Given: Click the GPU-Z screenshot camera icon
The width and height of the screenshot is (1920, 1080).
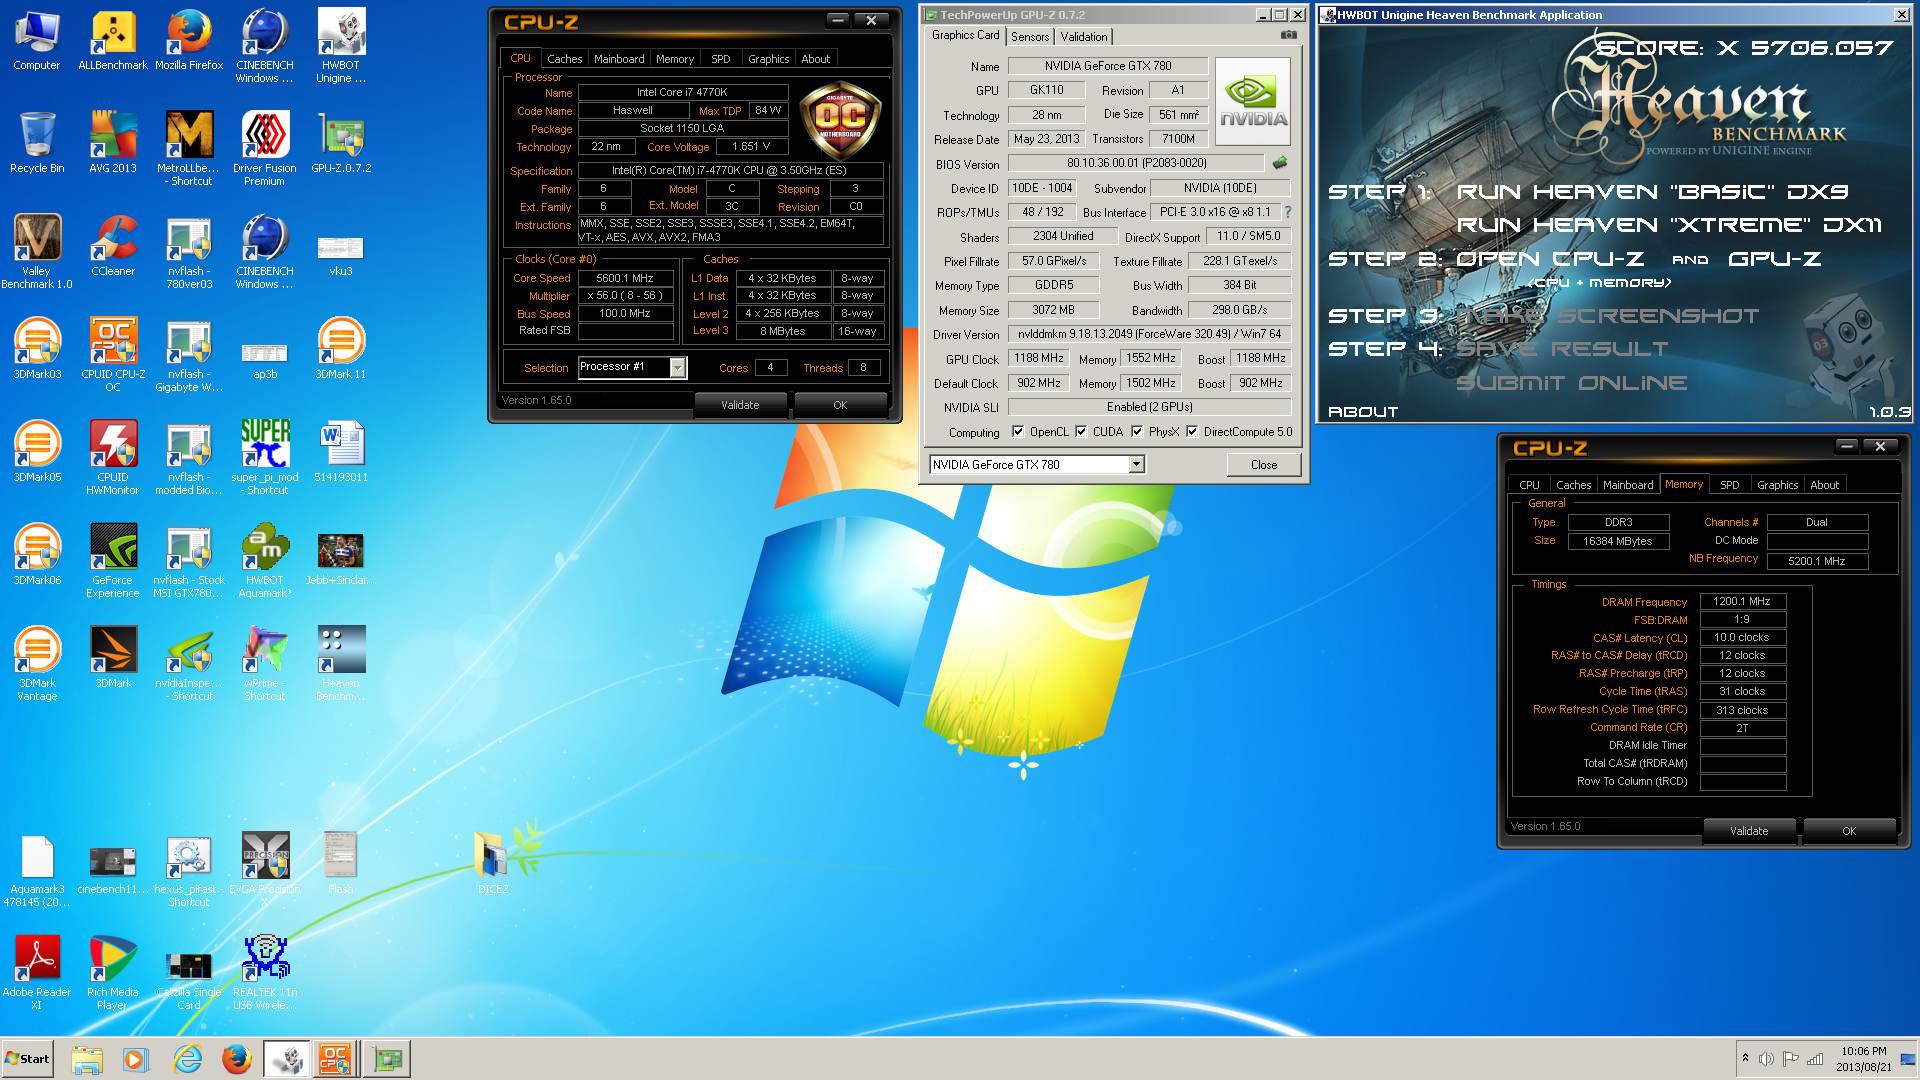Looking at the screenshot, I should [x=1289, y=35].
